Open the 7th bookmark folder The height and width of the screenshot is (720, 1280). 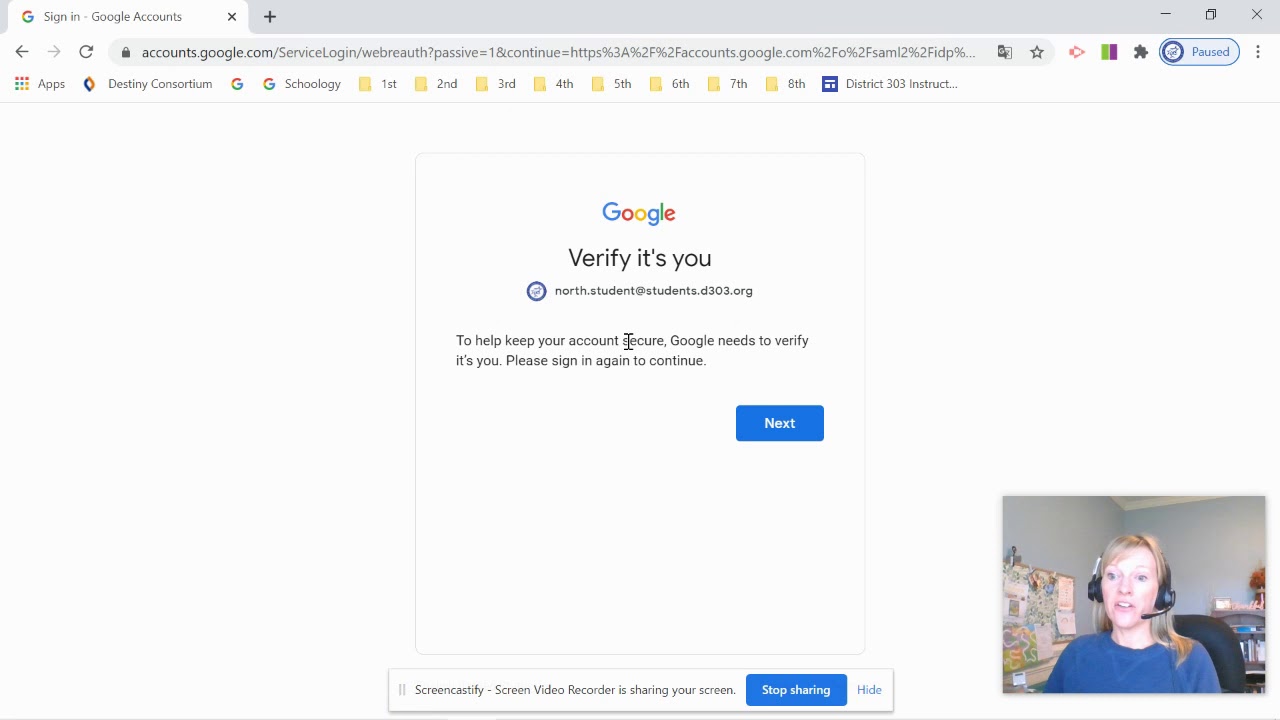pos(728,84)
